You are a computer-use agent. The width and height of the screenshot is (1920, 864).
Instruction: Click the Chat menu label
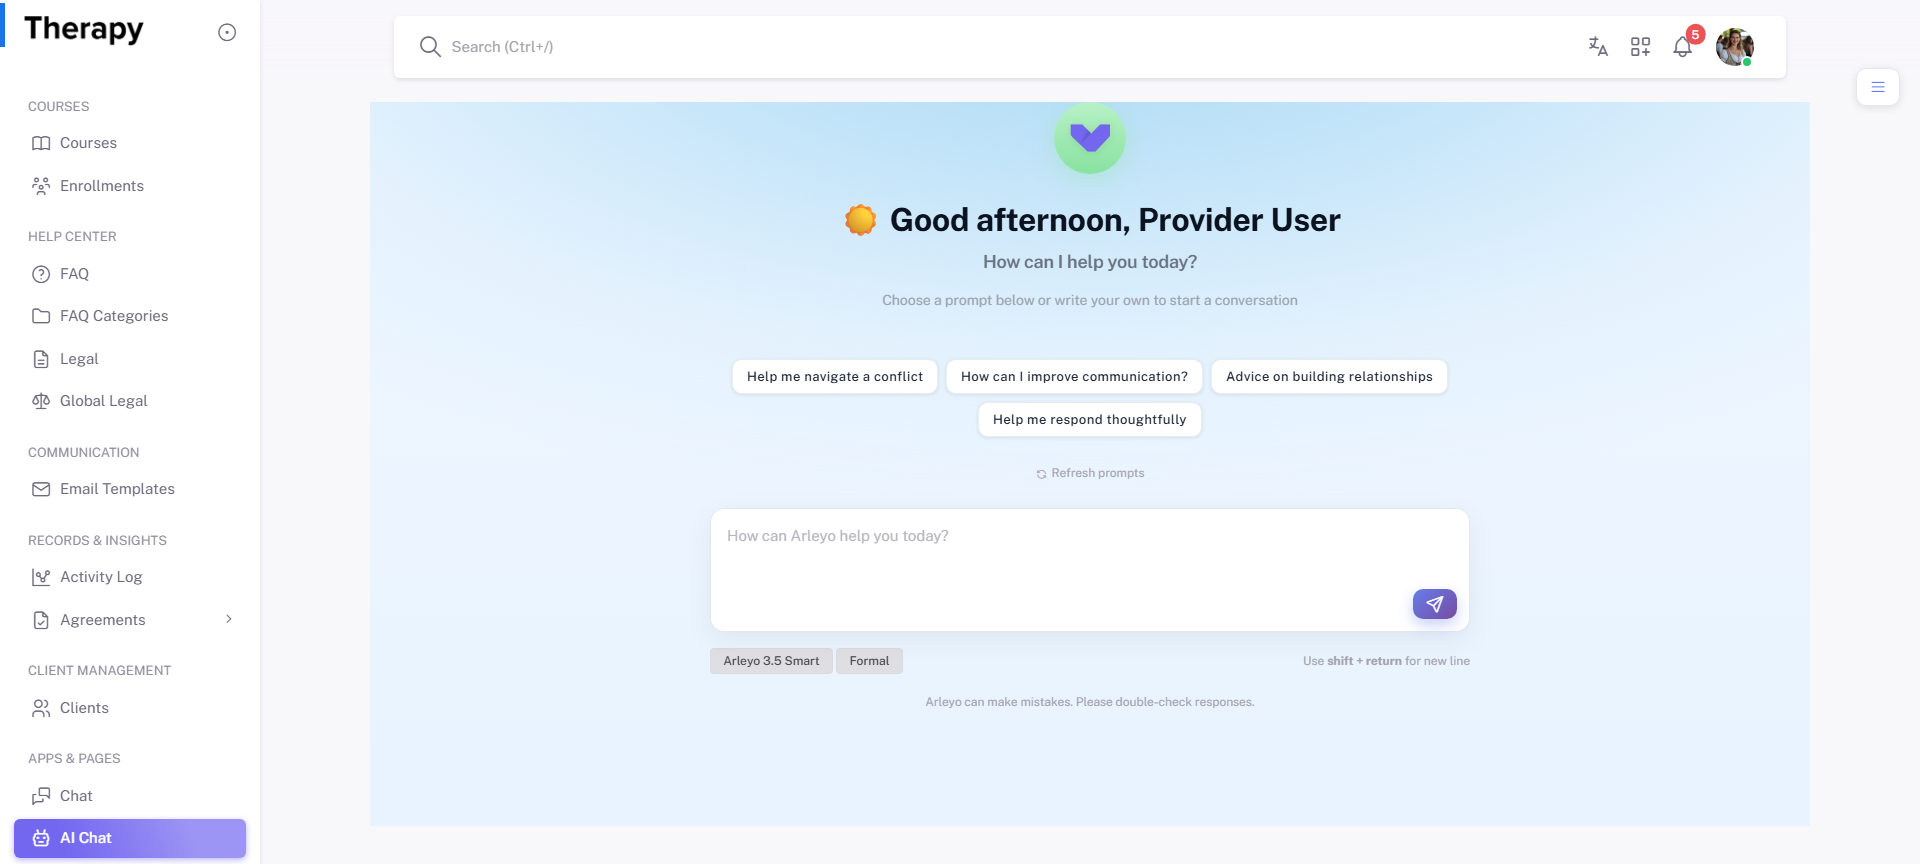[76, 796]
